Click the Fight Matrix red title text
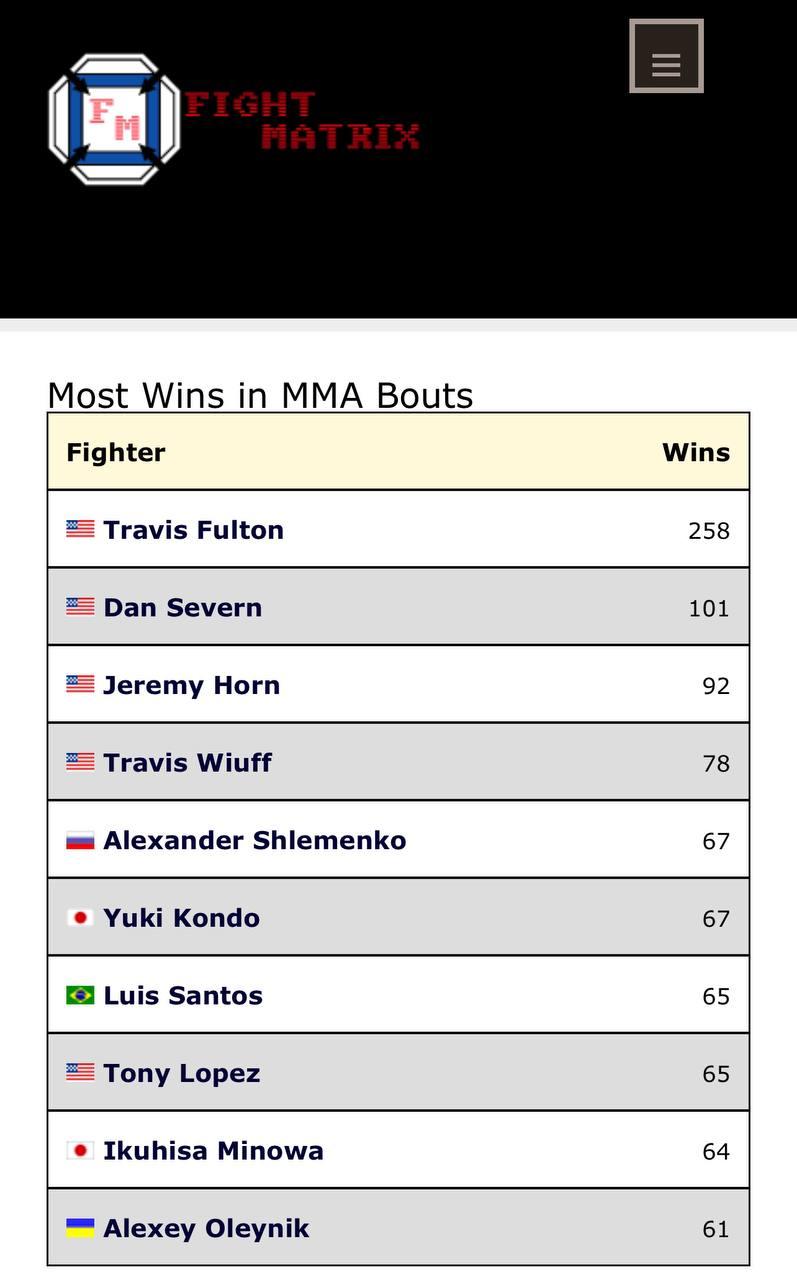The image size is (797, 1280). pos(300,120)
